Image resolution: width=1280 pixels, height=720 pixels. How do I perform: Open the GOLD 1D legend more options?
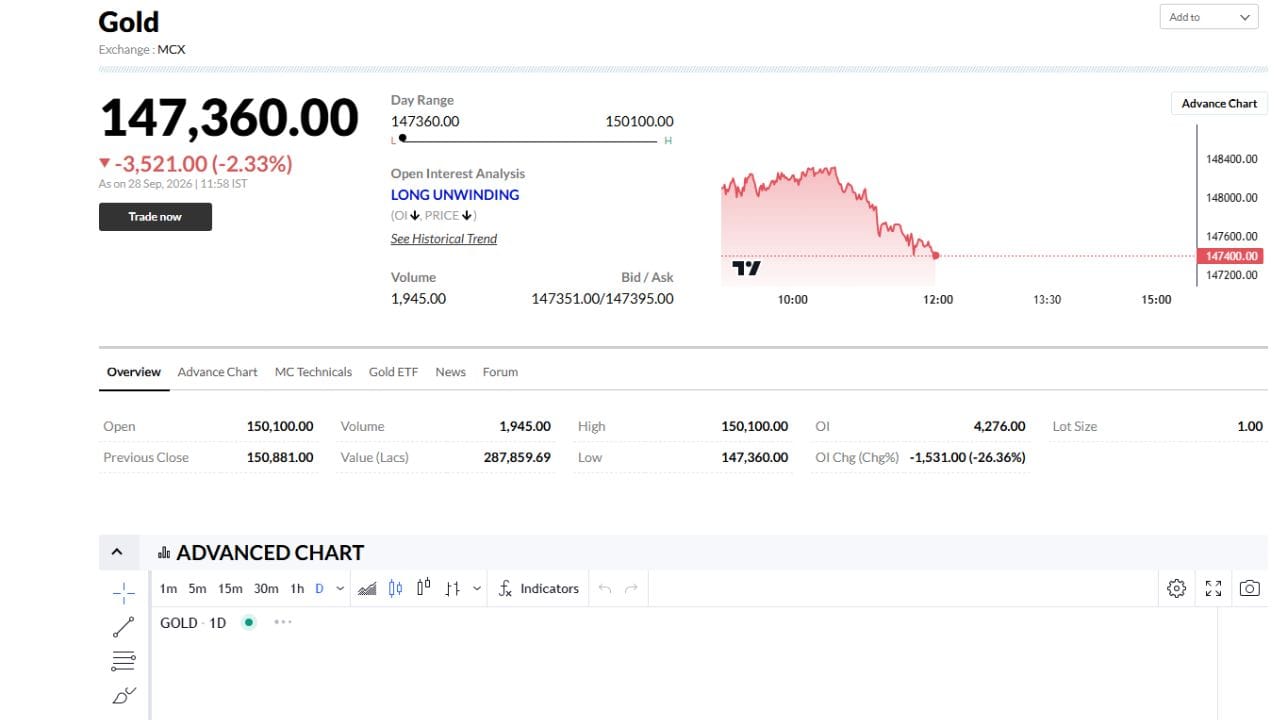(x=283, y=622)
